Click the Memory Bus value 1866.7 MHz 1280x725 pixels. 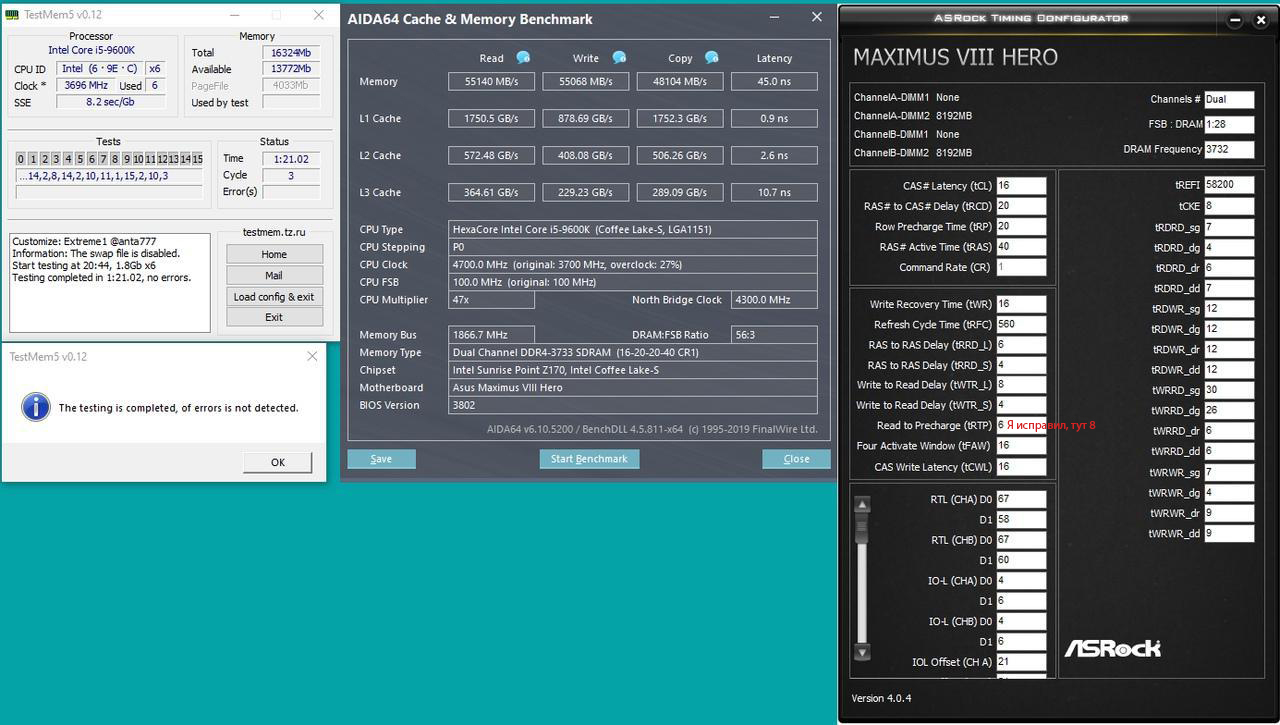(492, 335)
